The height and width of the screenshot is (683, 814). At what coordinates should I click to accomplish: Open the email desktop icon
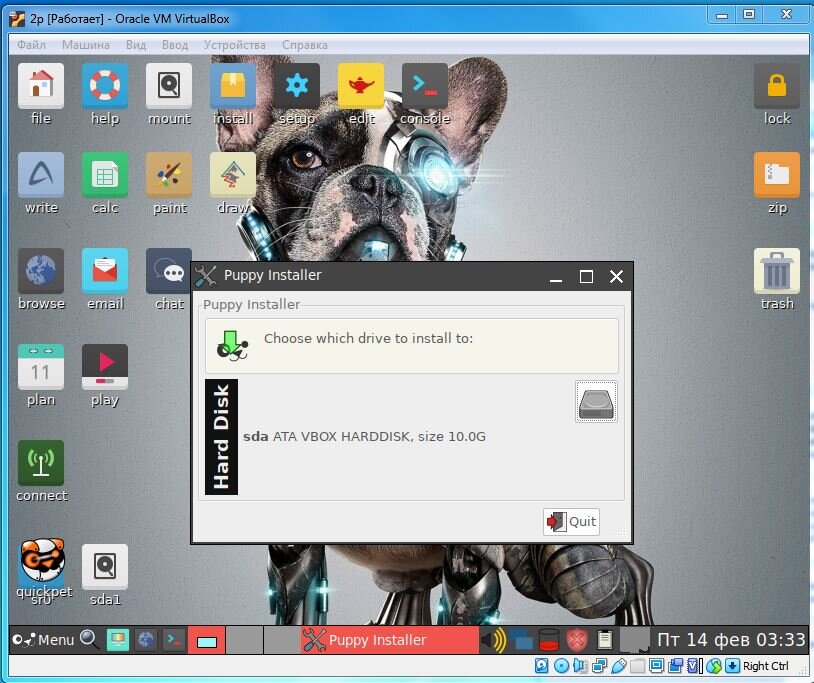[105, 271]
